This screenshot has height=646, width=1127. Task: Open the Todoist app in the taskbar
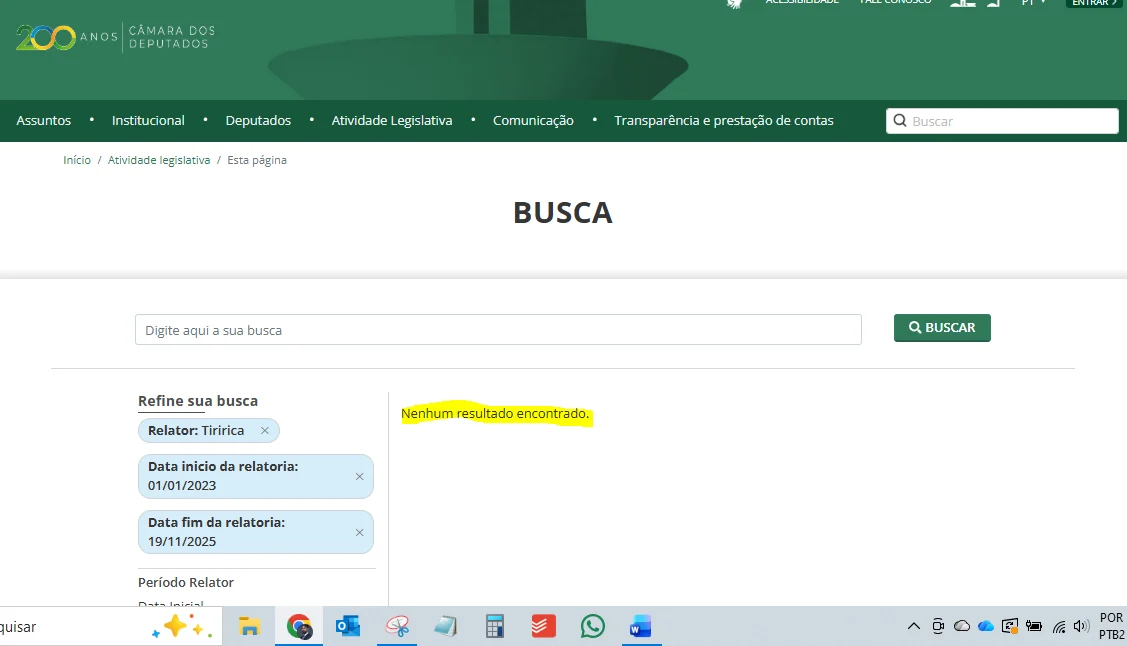[544, 627]
